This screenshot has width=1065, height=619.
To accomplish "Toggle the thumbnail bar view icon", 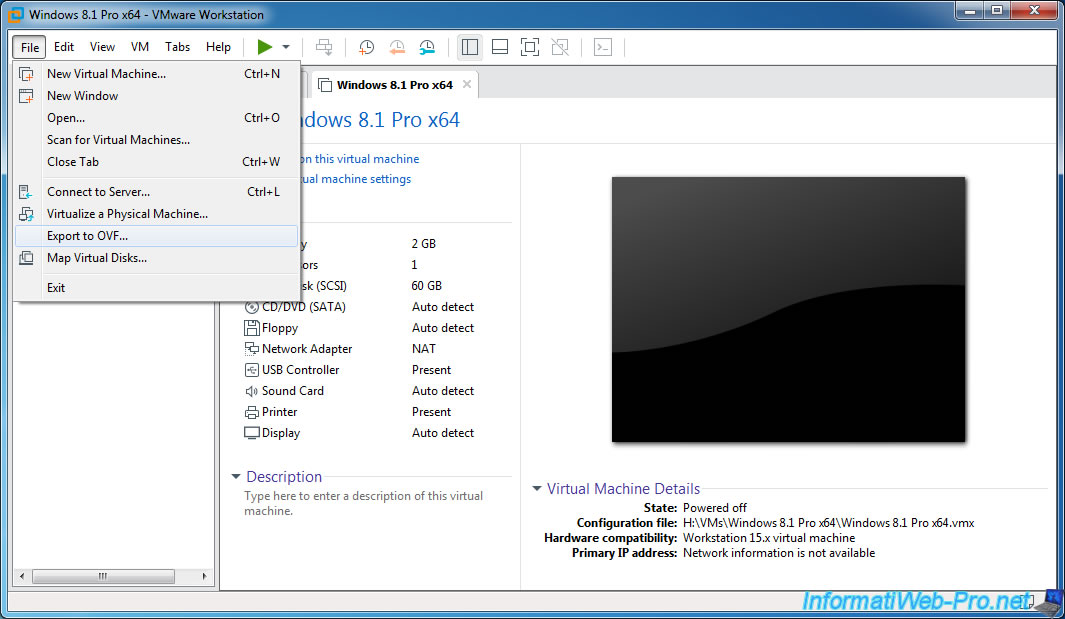I will 500,47.
